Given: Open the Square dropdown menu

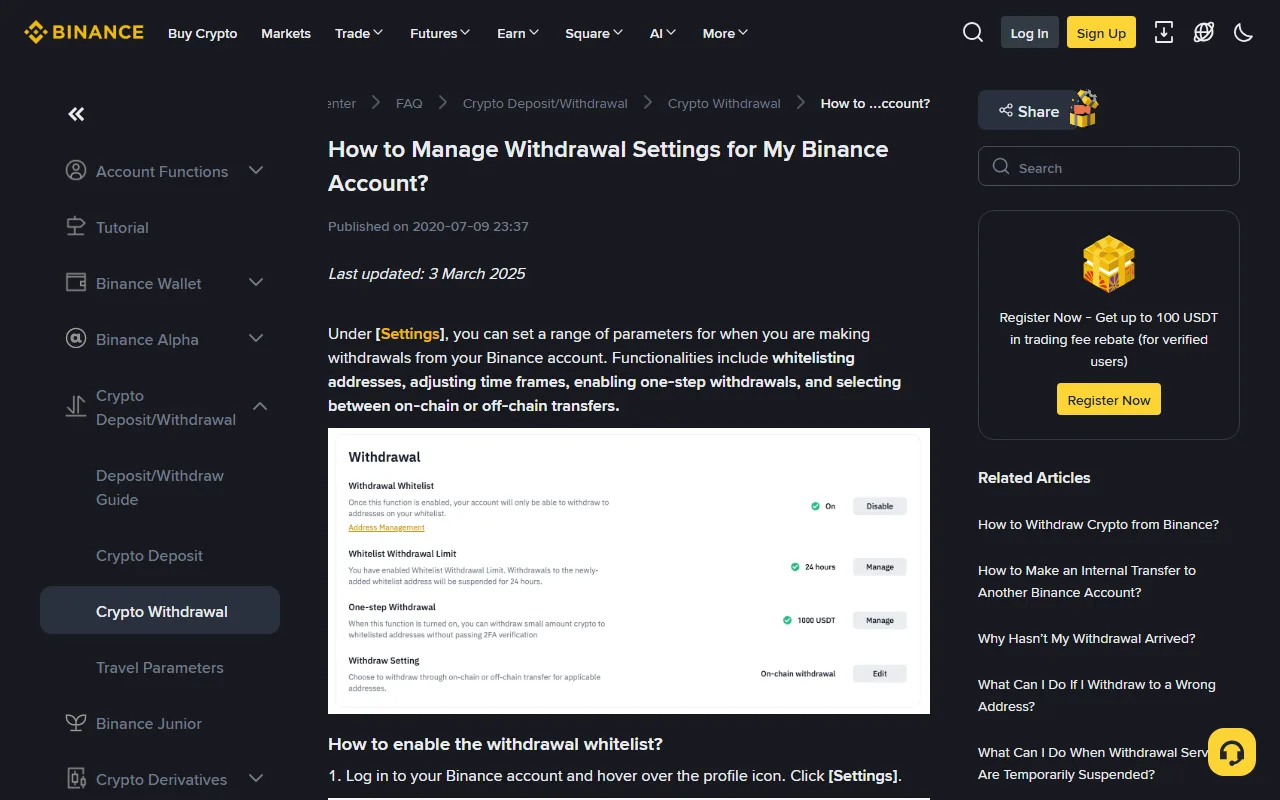Looking at the screenshot, I should click(x=594, y=33).
